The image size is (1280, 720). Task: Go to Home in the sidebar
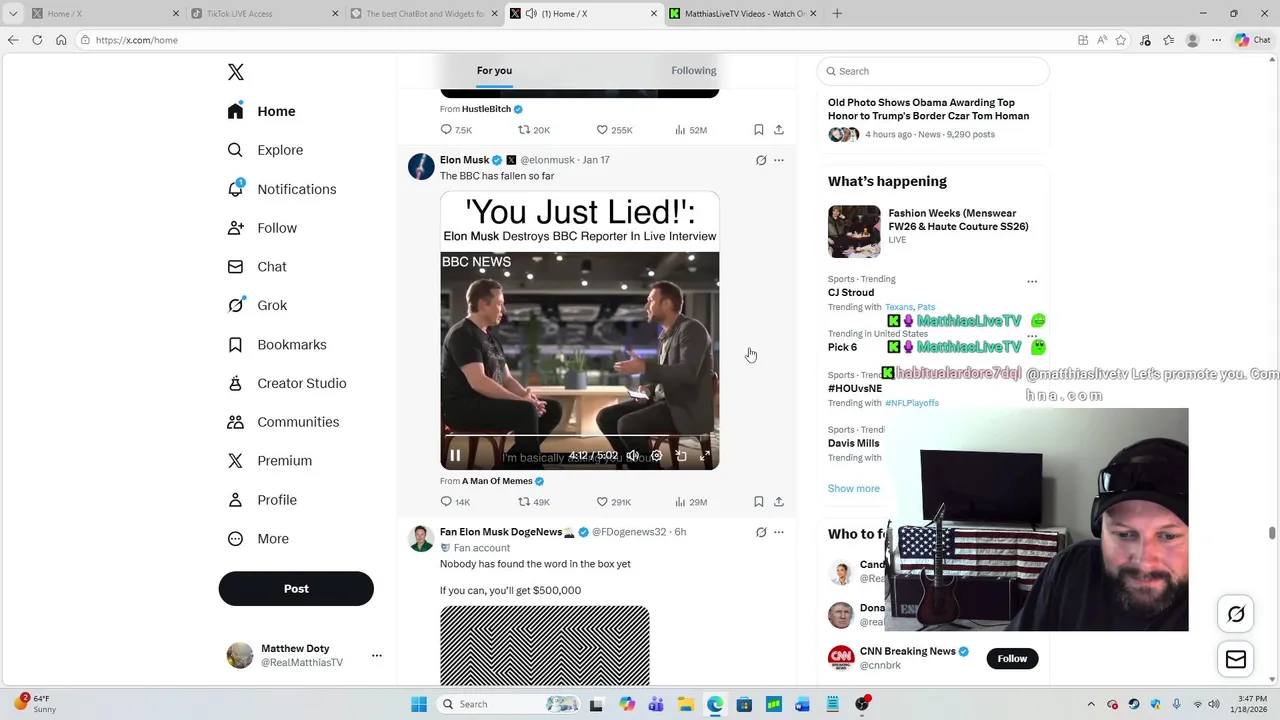(x=261, y=111)
